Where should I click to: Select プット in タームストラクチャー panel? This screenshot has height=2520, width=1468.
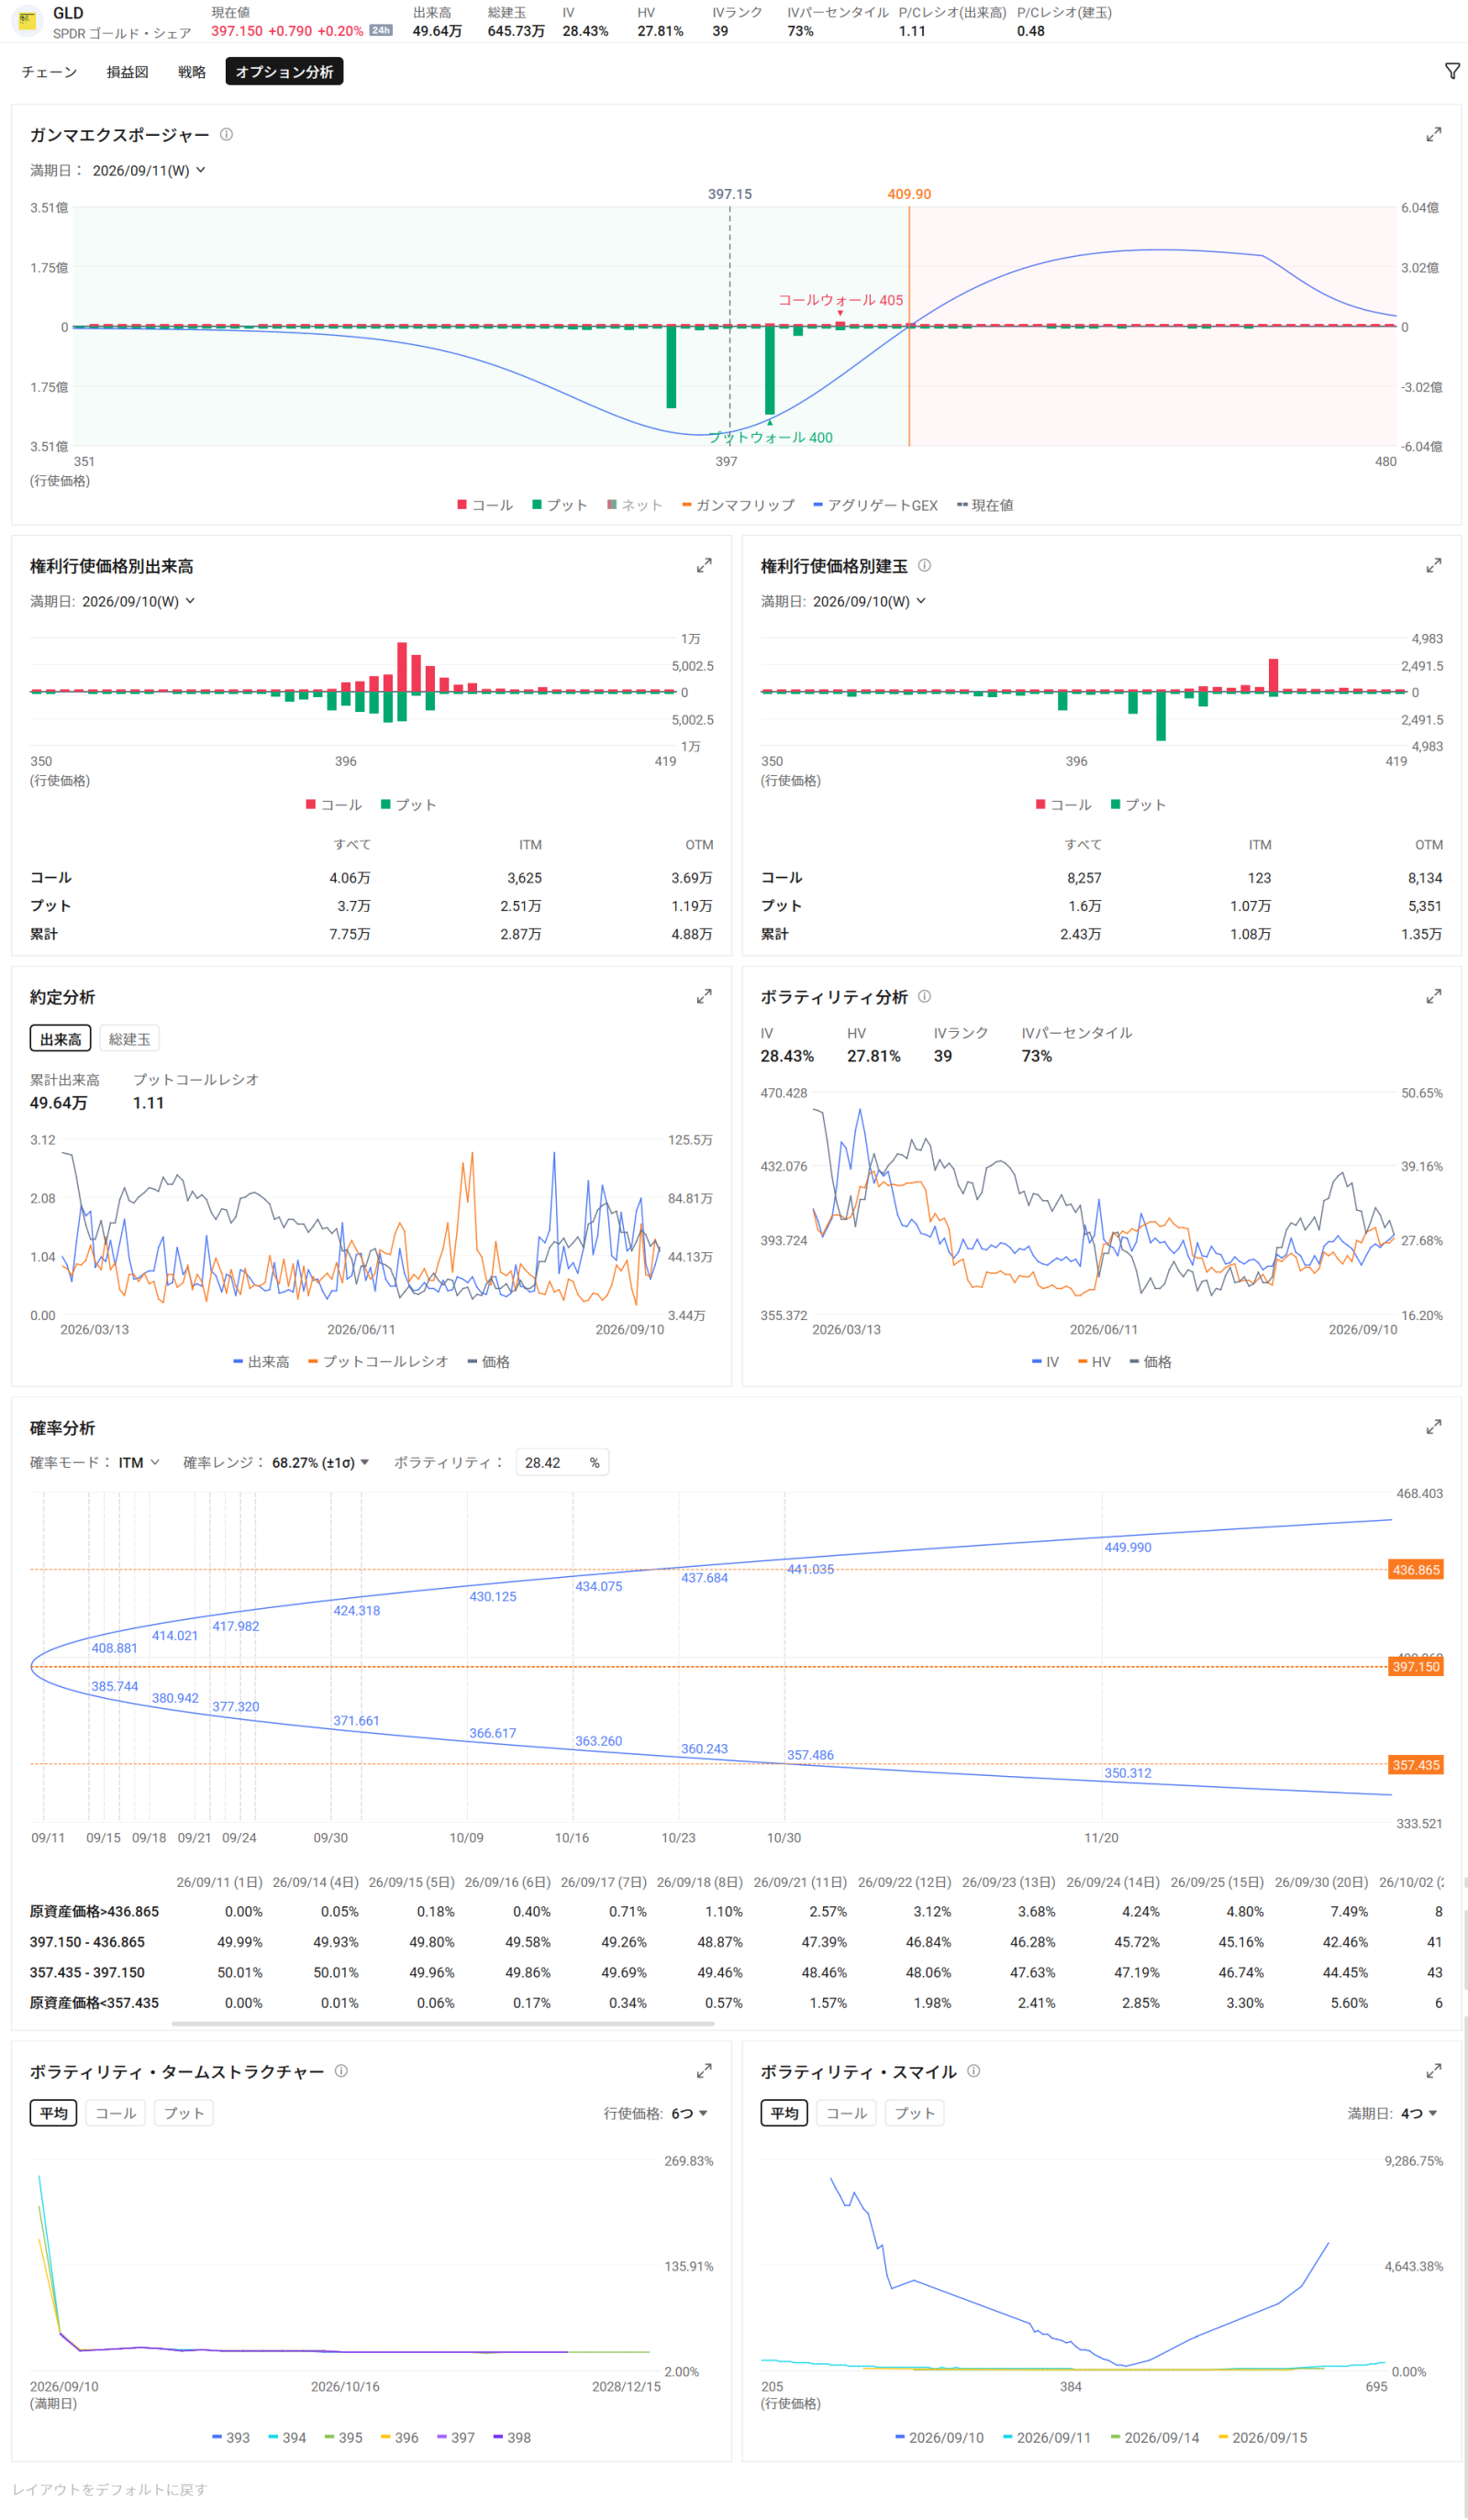click(x=183, y=2113)
